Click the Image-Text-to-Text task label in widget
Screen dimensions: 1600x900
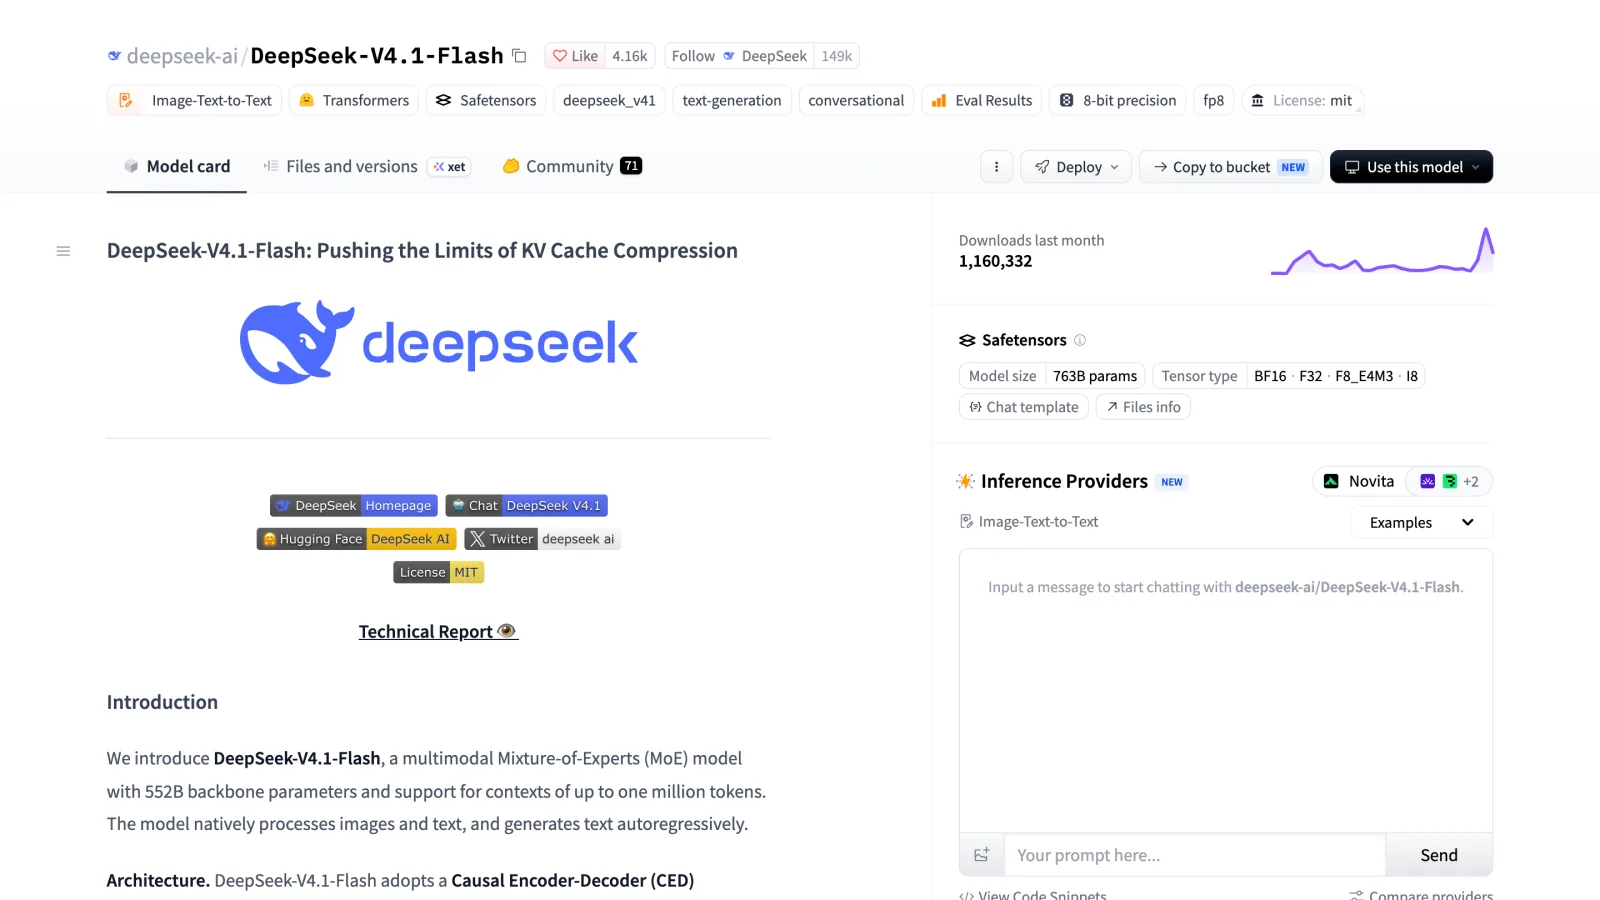1029,522
